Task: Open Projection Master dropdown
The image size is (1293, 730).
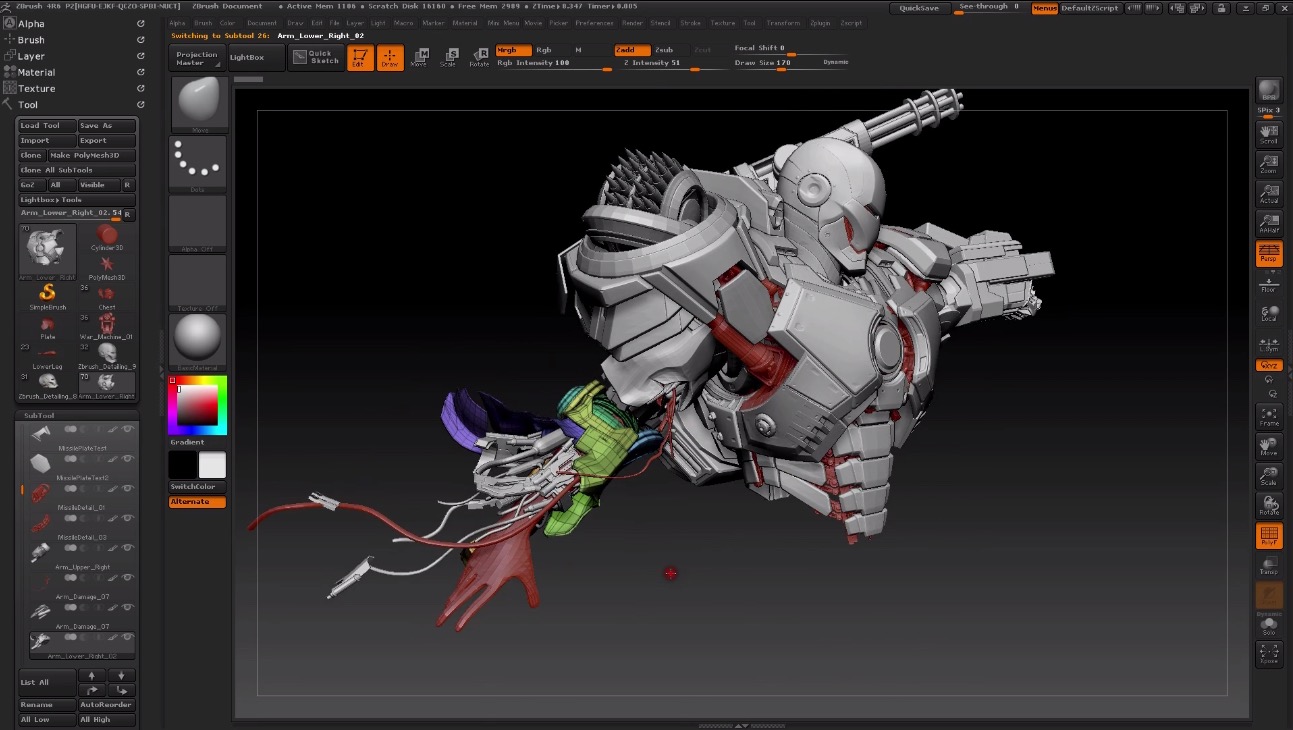Action: [197, 58]
